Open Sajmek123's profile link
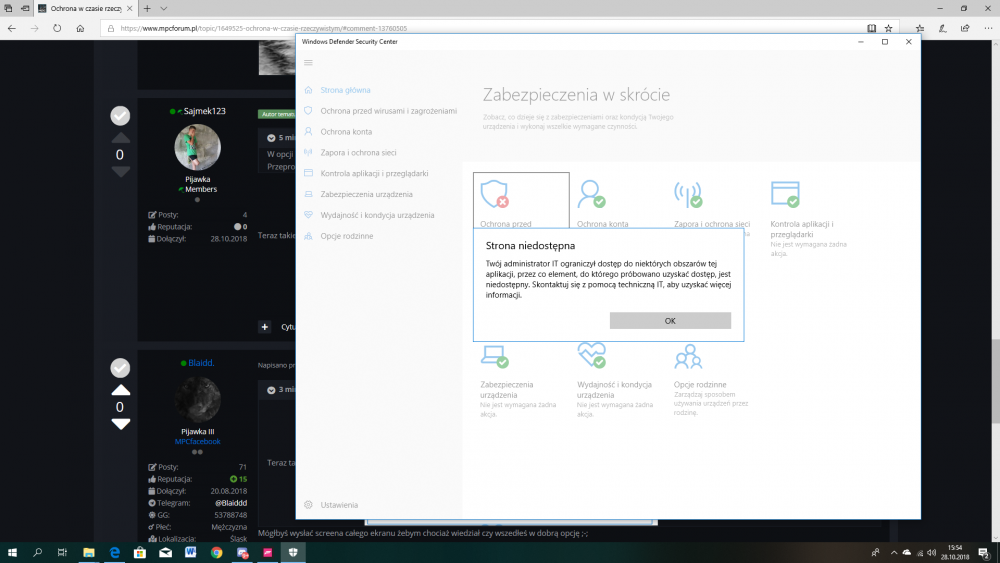The image size is (1000, 563). pyautogui.click(x=204, y=111)
